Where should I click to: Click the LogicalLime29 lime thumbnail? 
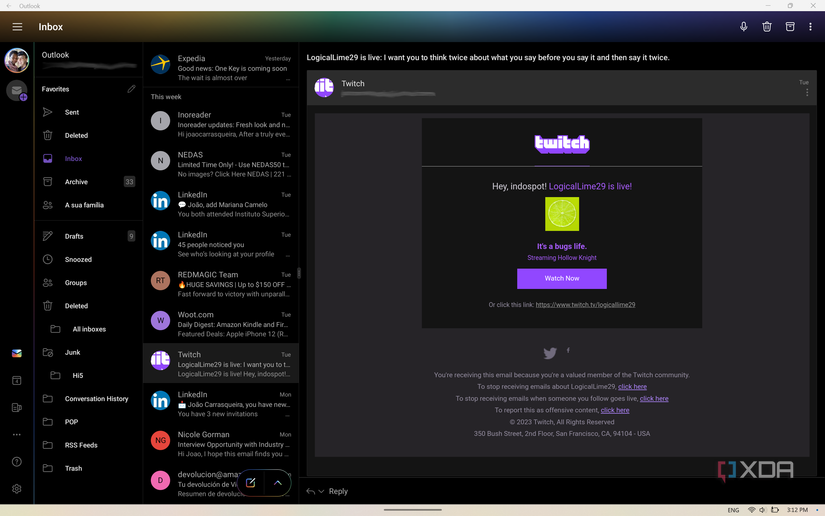pos(562,214)
